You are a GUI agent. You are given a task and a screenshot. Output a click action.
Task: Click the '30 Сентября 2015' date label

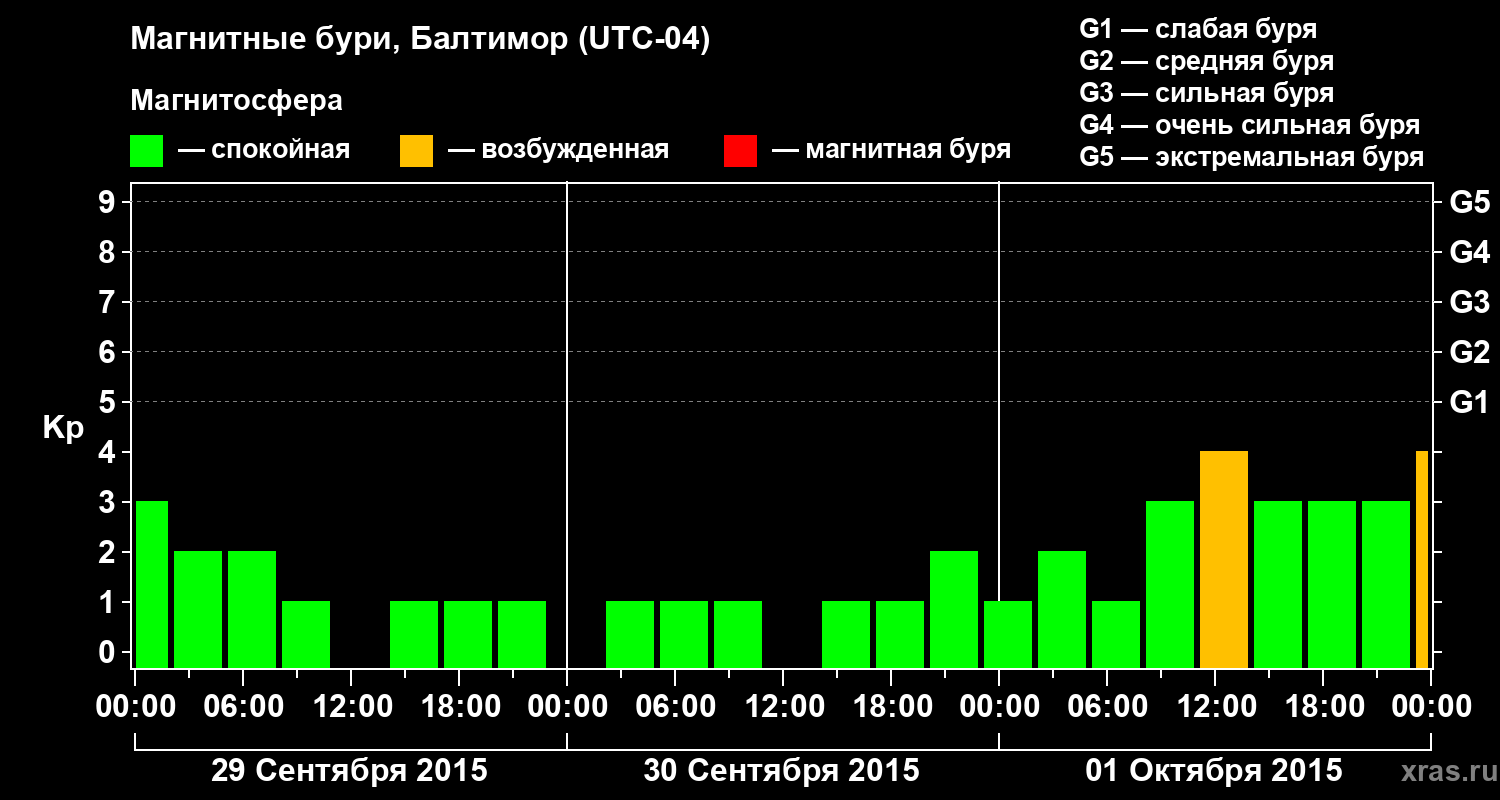781,770
